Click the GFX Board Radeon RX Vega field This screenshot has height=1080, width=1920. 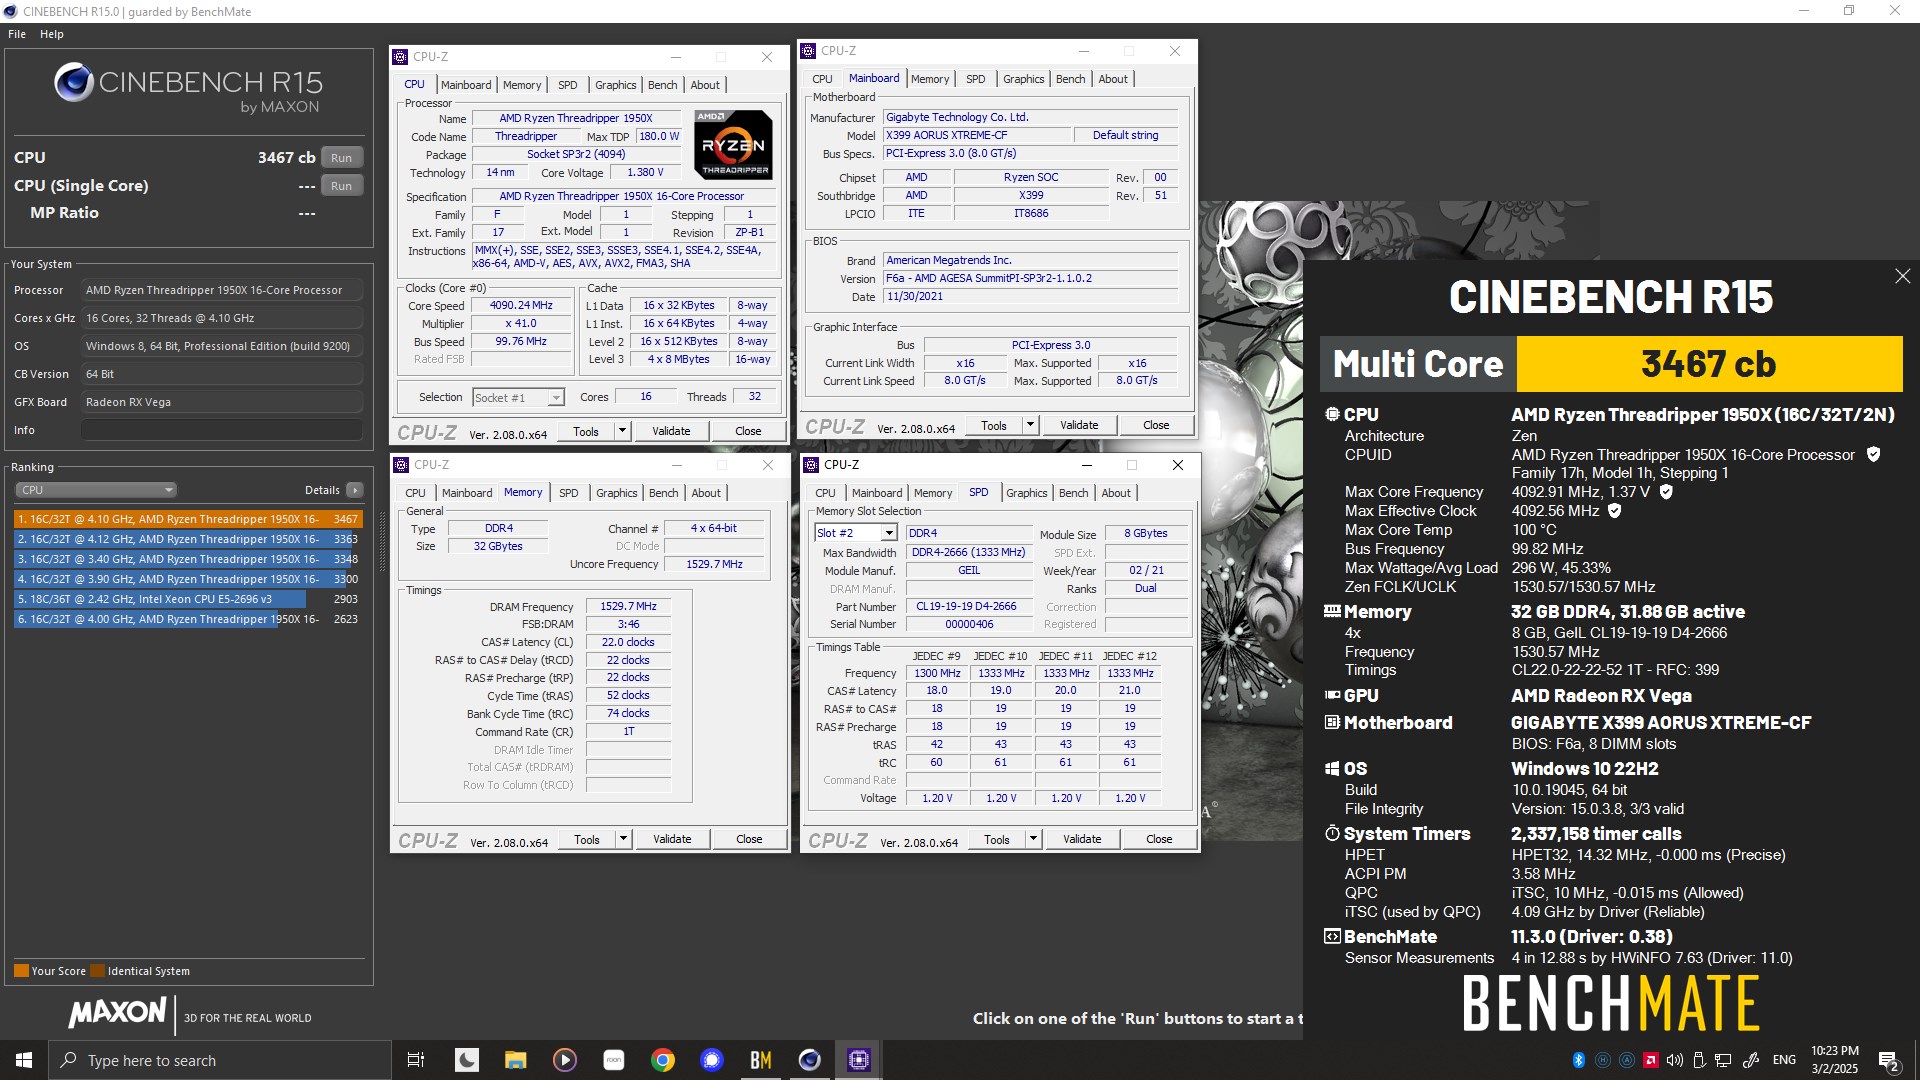click(221, 402)
